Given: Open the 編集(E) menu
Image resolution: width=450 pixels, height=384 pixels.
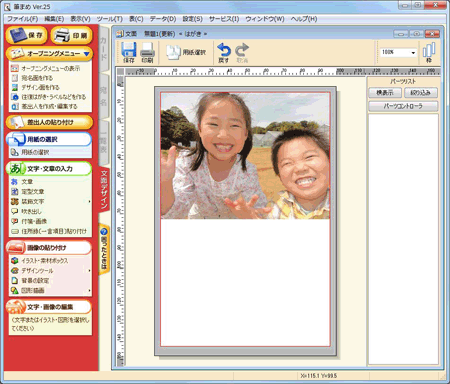Looking at the screenshot, I should click(x=54, y=19).
